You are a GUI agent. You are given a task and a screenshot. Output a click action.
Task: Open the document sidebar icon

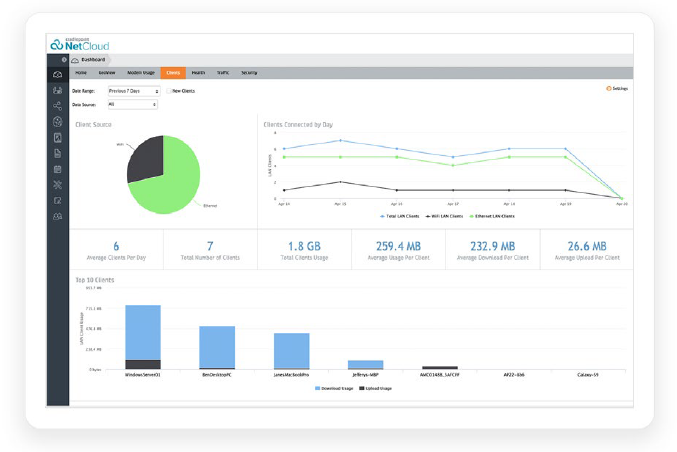pos(57,153)
